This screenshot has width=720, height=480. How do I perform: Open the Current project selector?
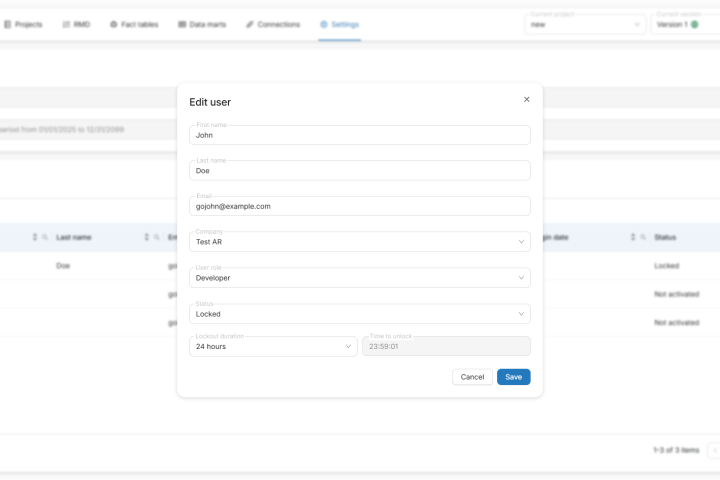click(585, 24)
